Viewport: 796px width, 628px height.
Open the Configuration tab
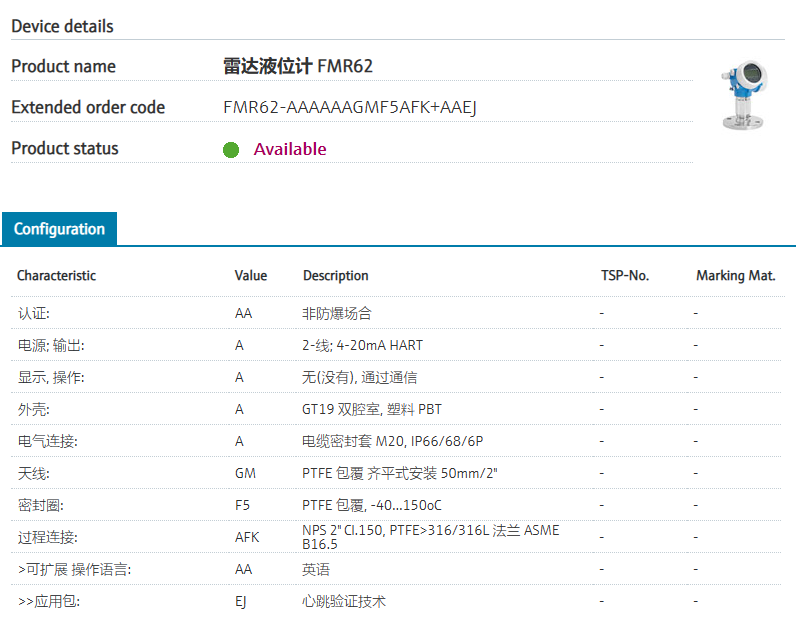(59, 229)
